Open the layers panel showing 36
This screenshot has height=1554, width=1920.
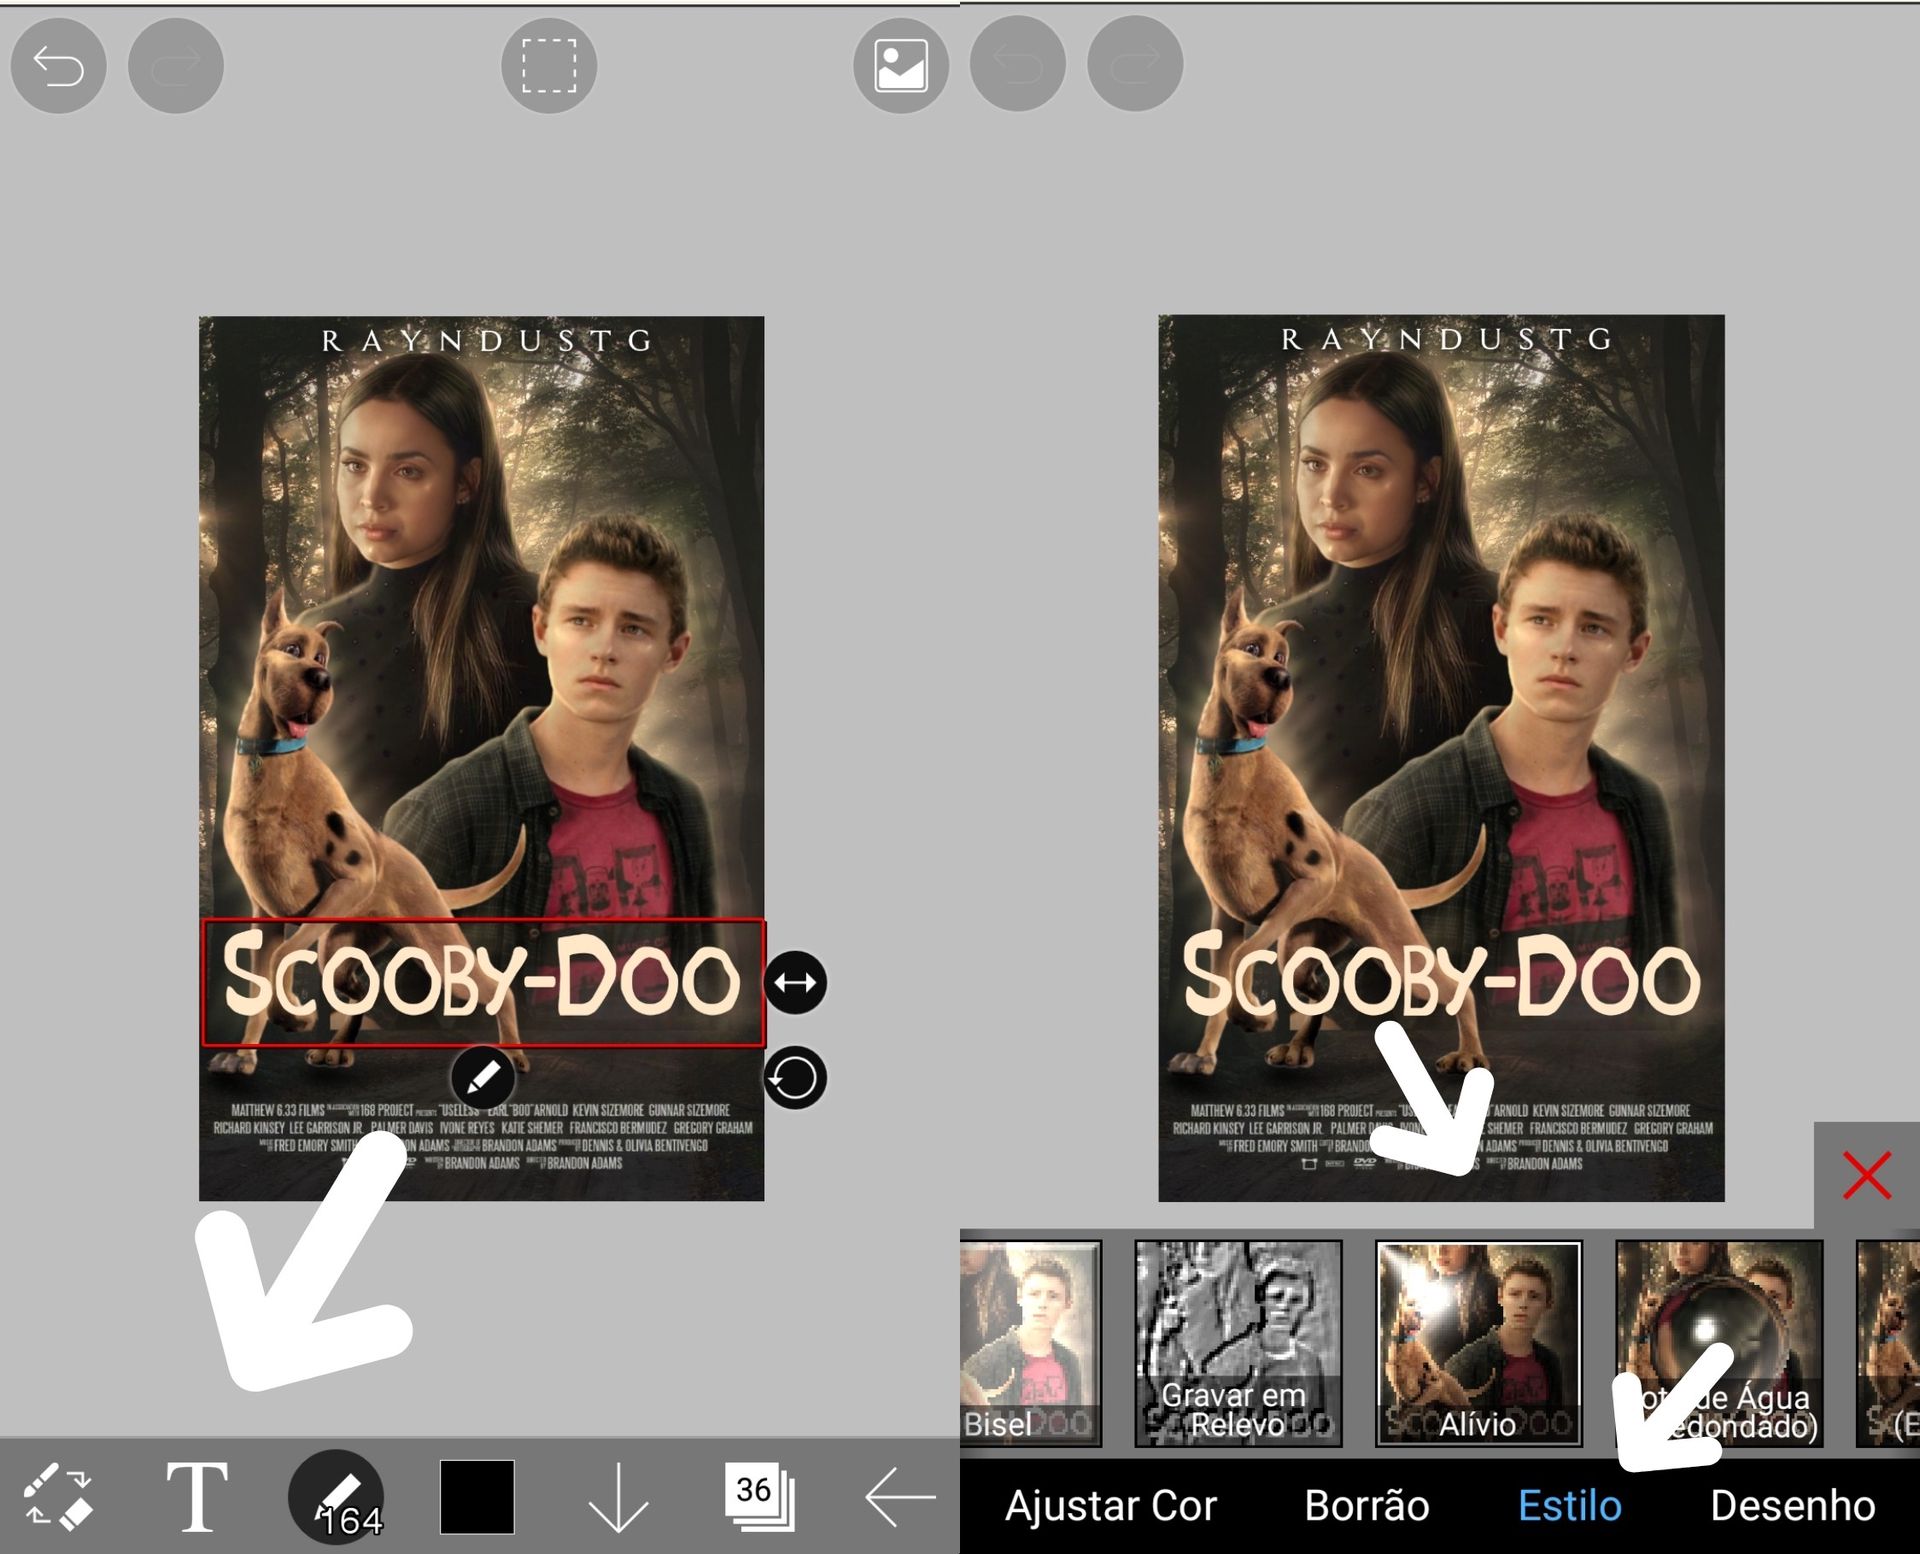(759, 1497)
